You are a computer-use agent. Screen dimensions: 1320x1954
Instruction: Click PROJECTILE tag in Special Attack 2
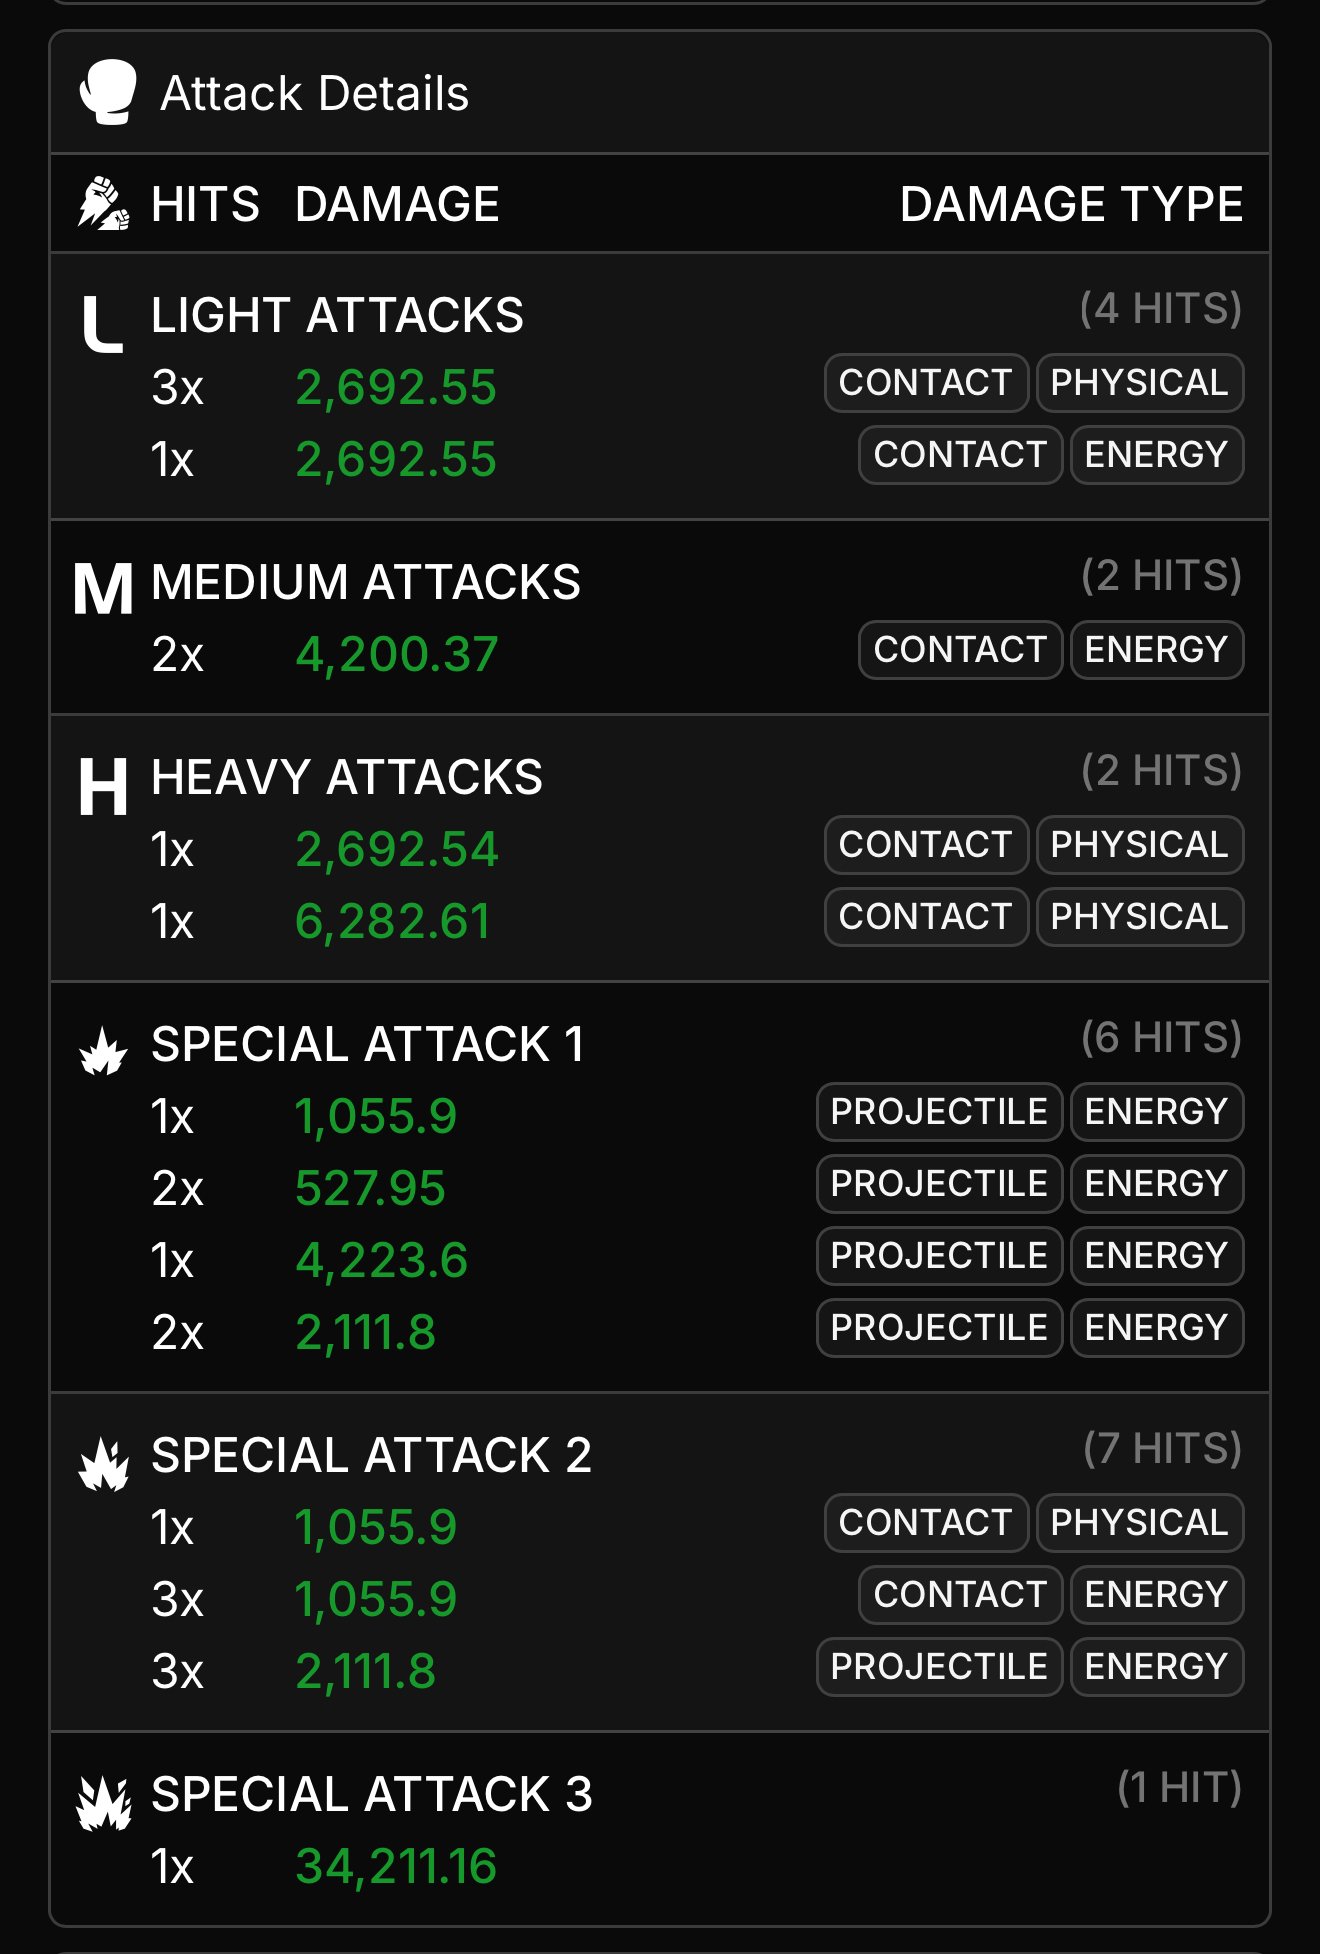(939, 1667)
